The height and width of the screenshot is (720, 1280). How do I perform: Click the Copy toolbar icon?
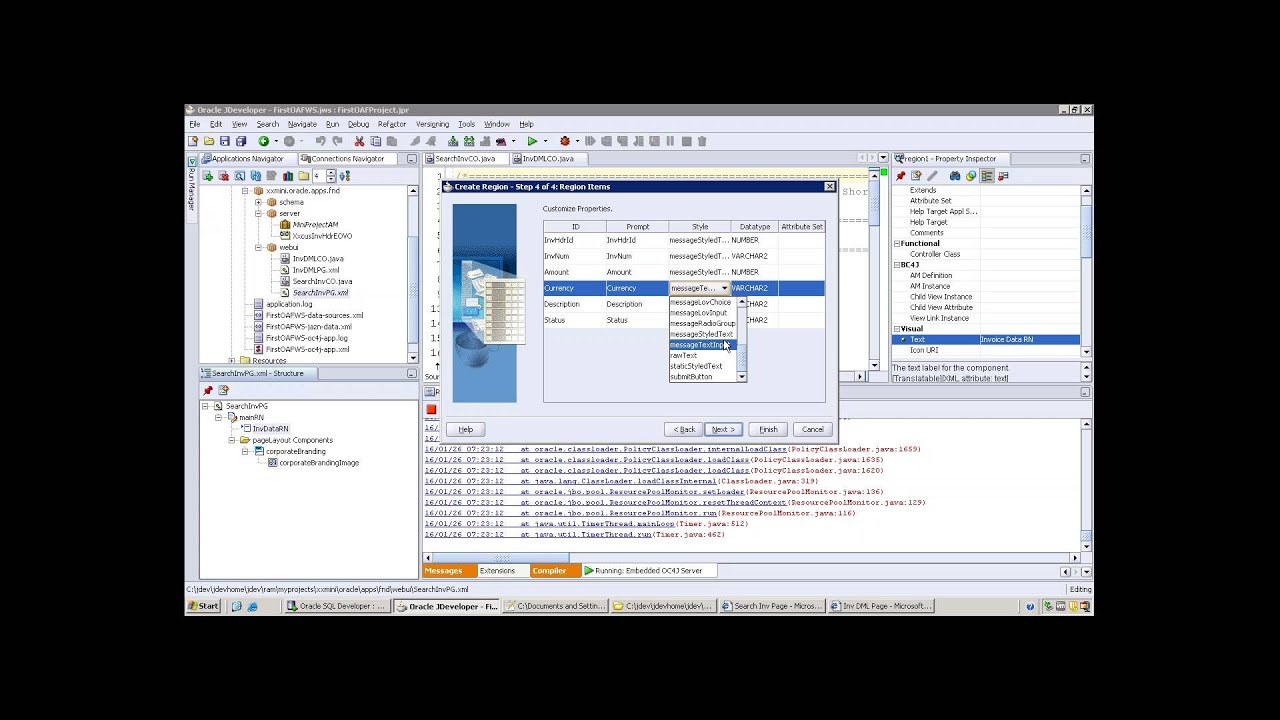point(376,141)
